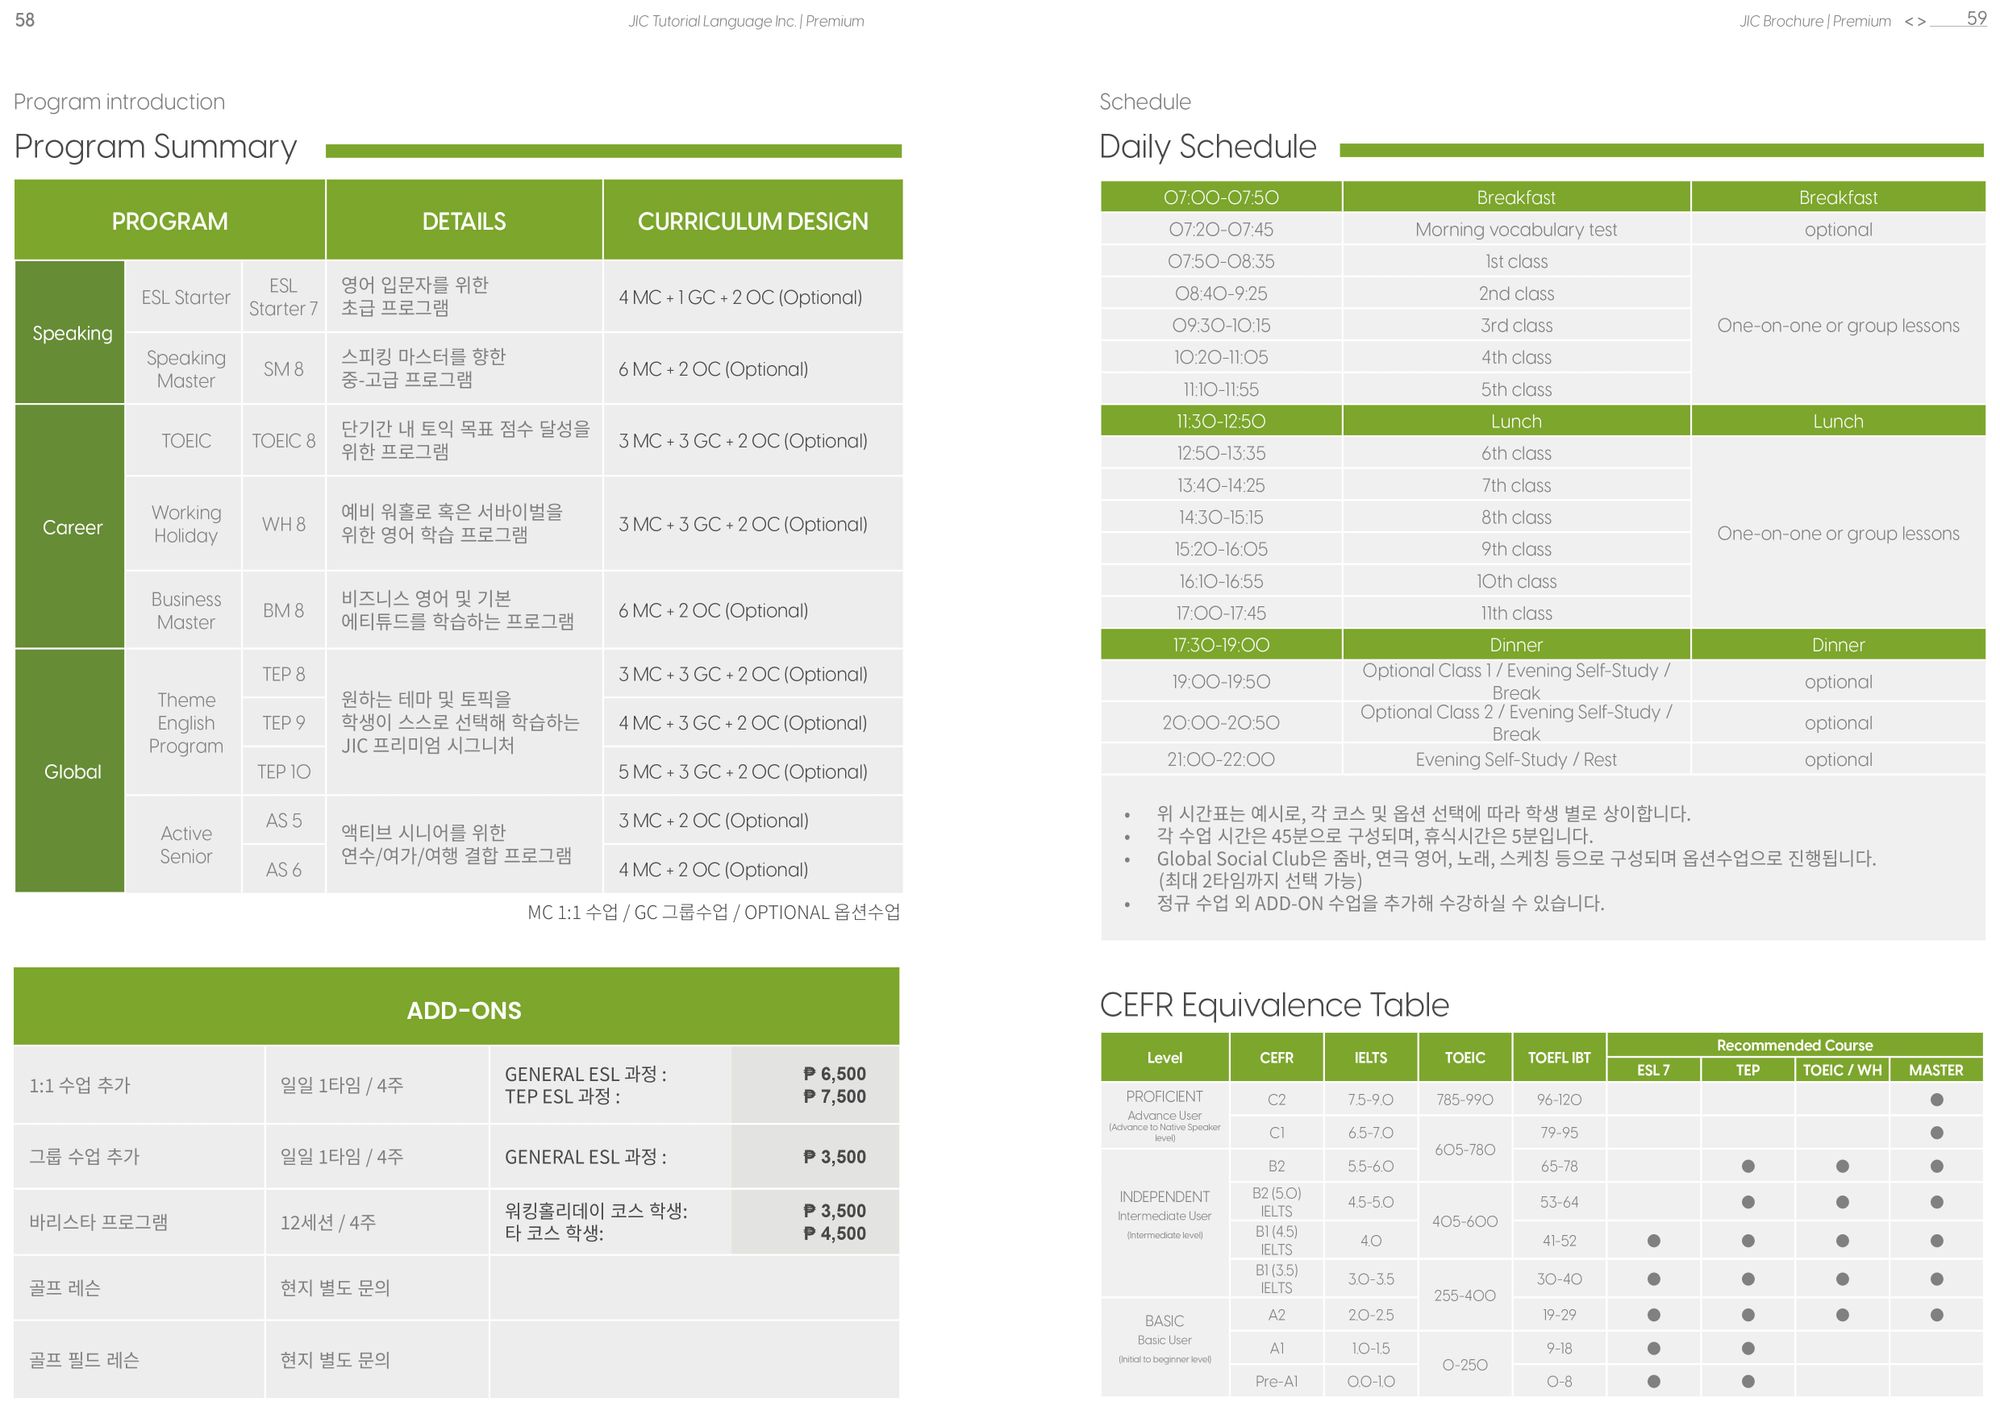Click 'Theme English Program' cell
The image size is (2000, 1414).
pos(186,722)
